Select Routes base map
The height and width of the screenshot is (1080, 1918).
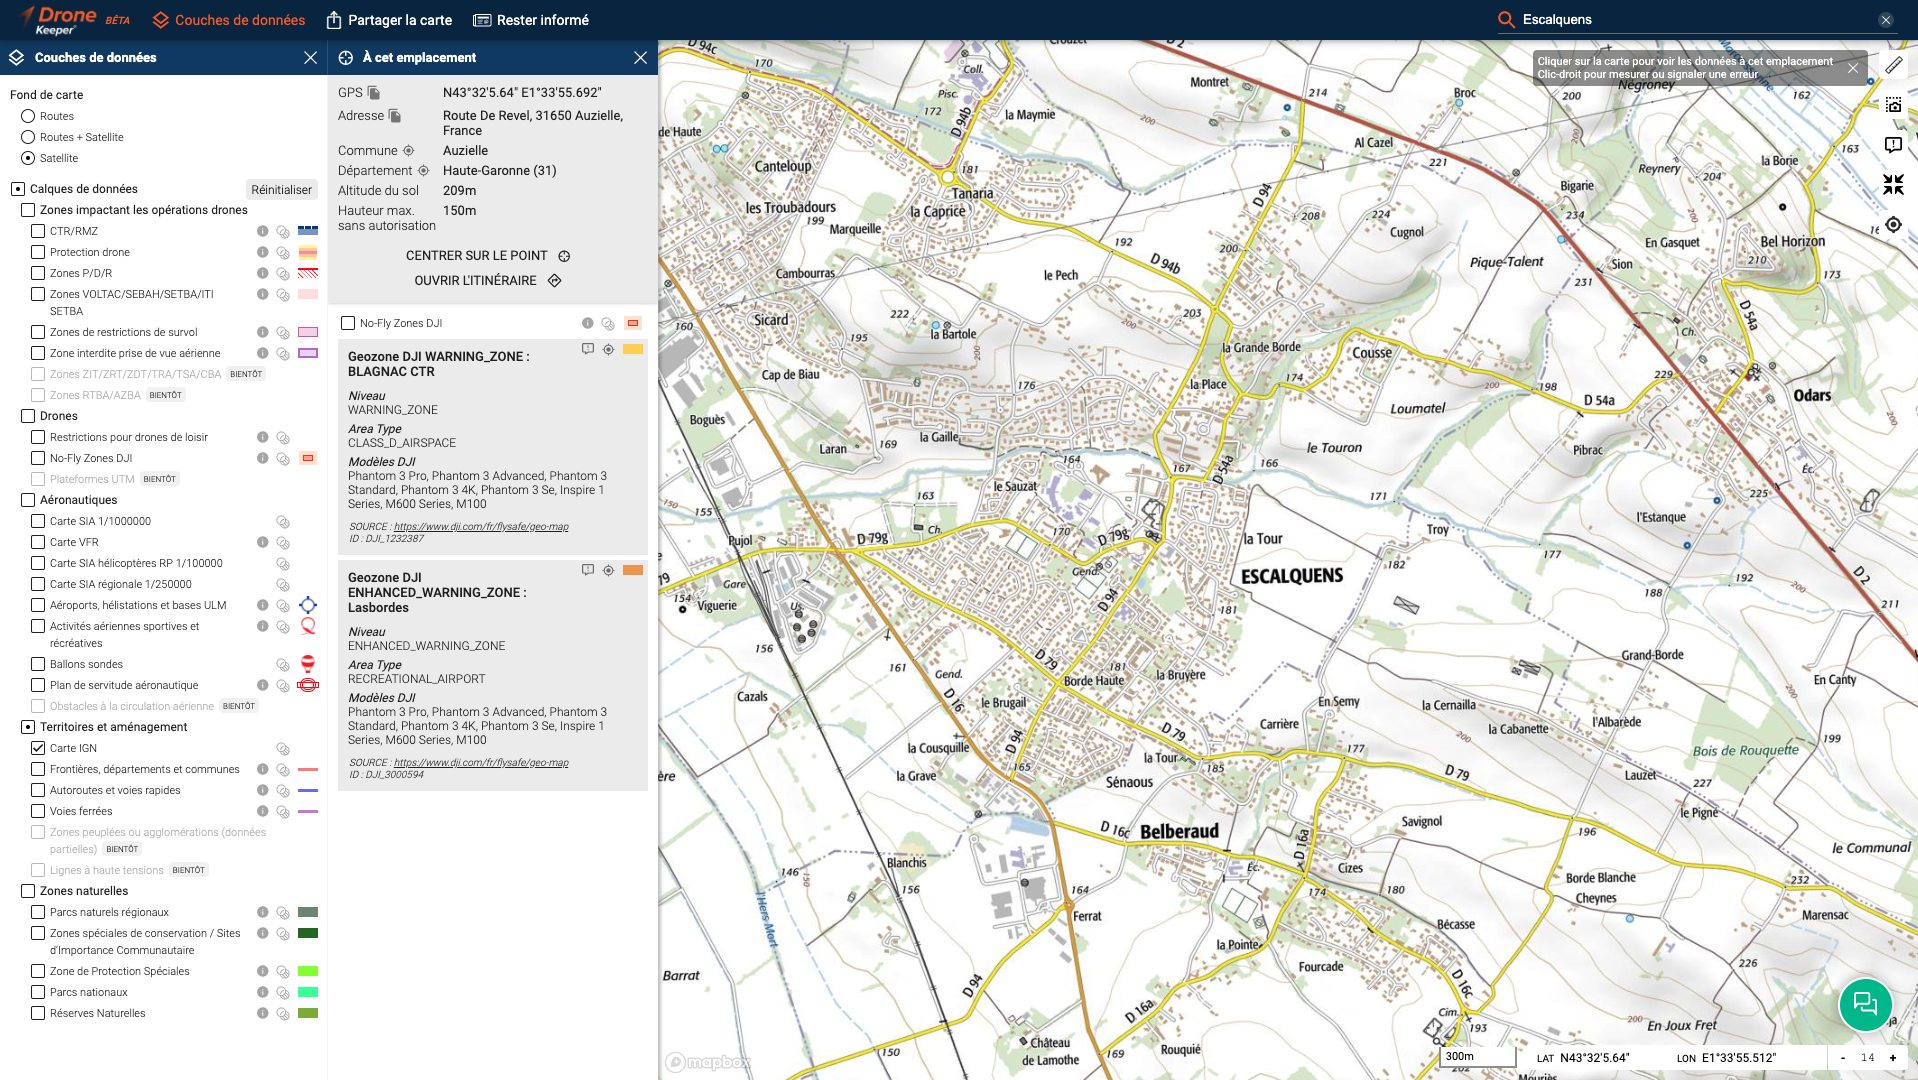click(x=28, y=116)
